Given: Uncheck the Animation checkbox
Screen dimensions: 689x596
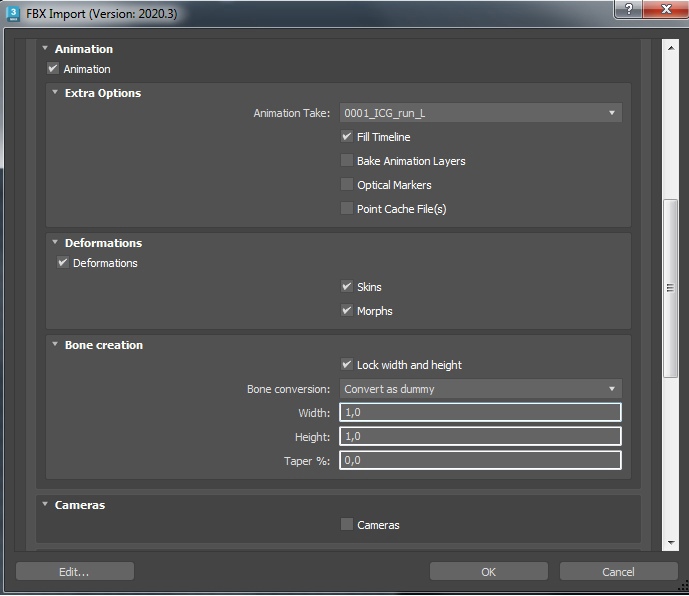Looking at the screenshot, I should tap(53, 69).
